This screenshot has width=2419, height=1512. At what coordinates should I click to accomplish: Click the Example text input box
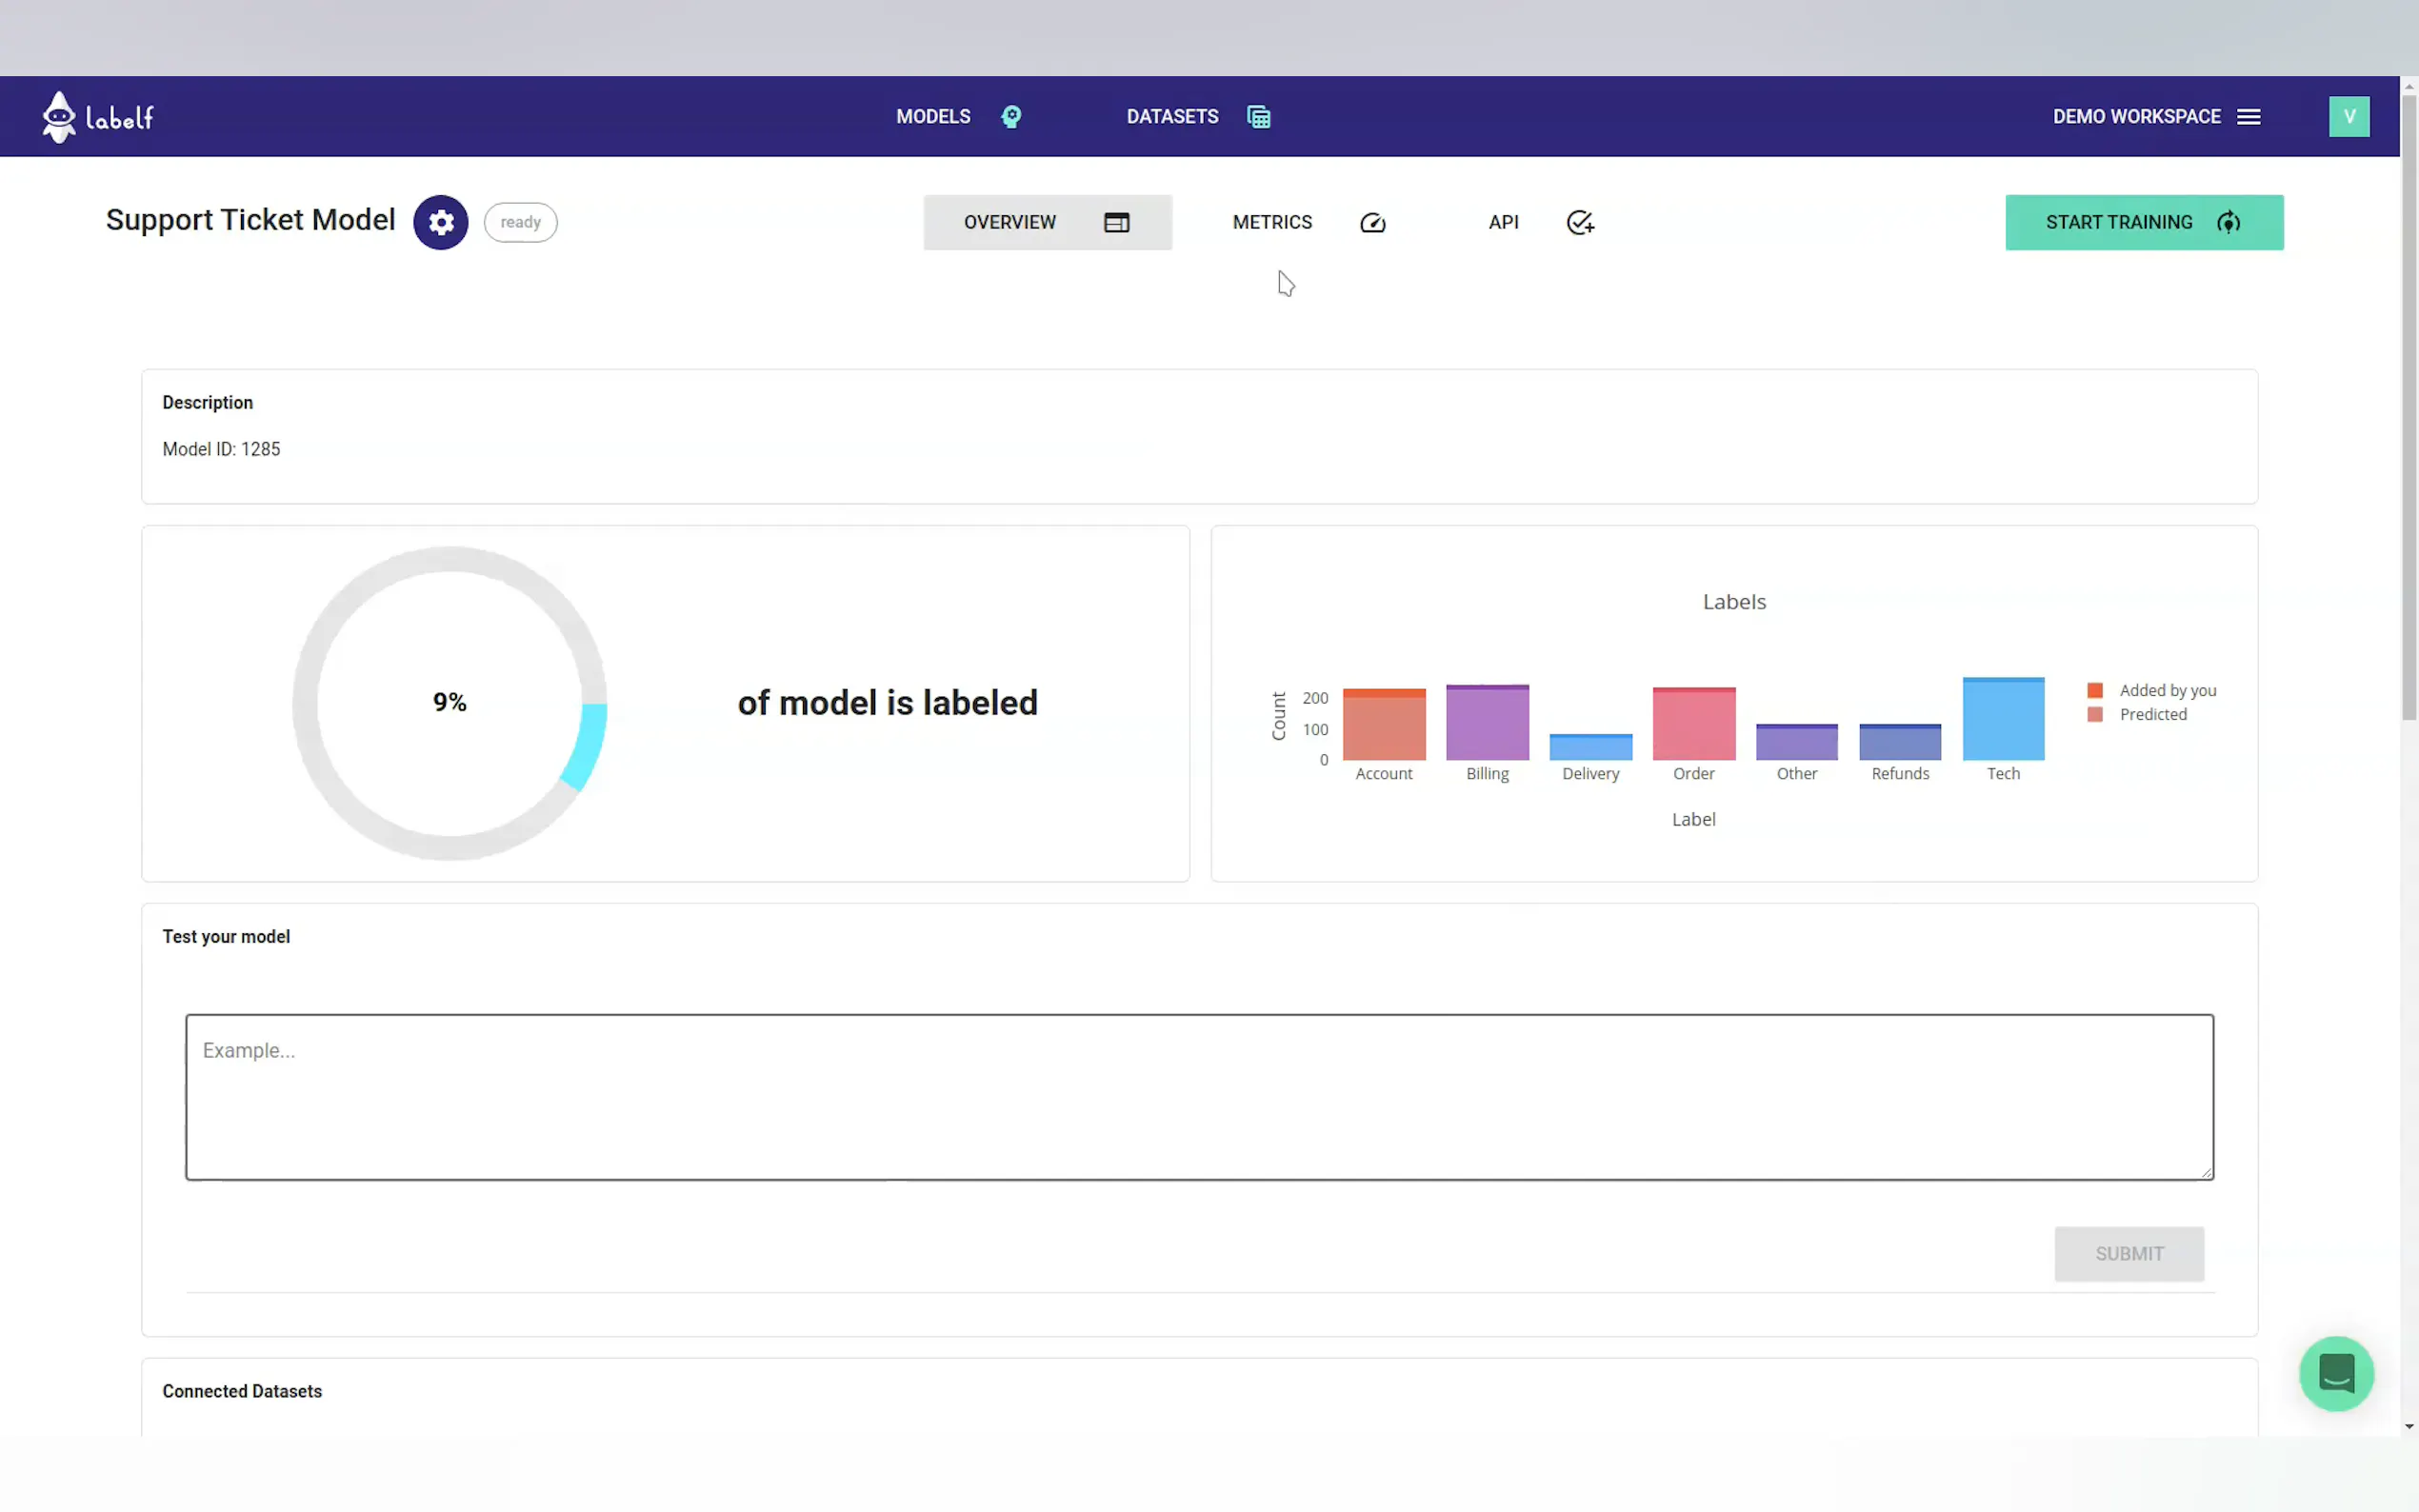click(x=1198, y=1097)
